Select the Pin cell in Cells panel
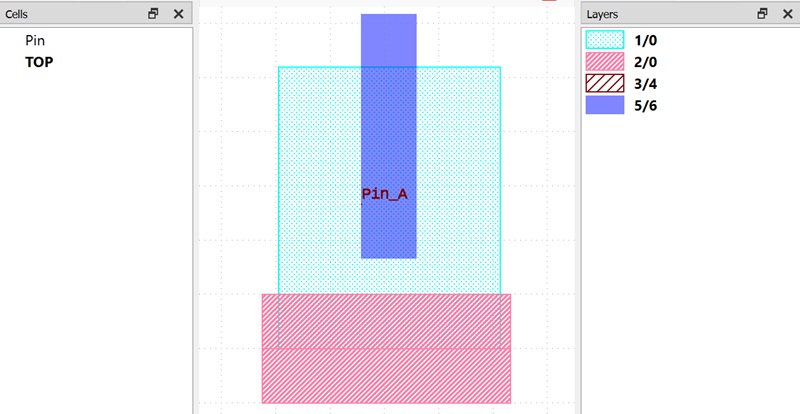This screenshot has height=414, width=800. (35, 40)
